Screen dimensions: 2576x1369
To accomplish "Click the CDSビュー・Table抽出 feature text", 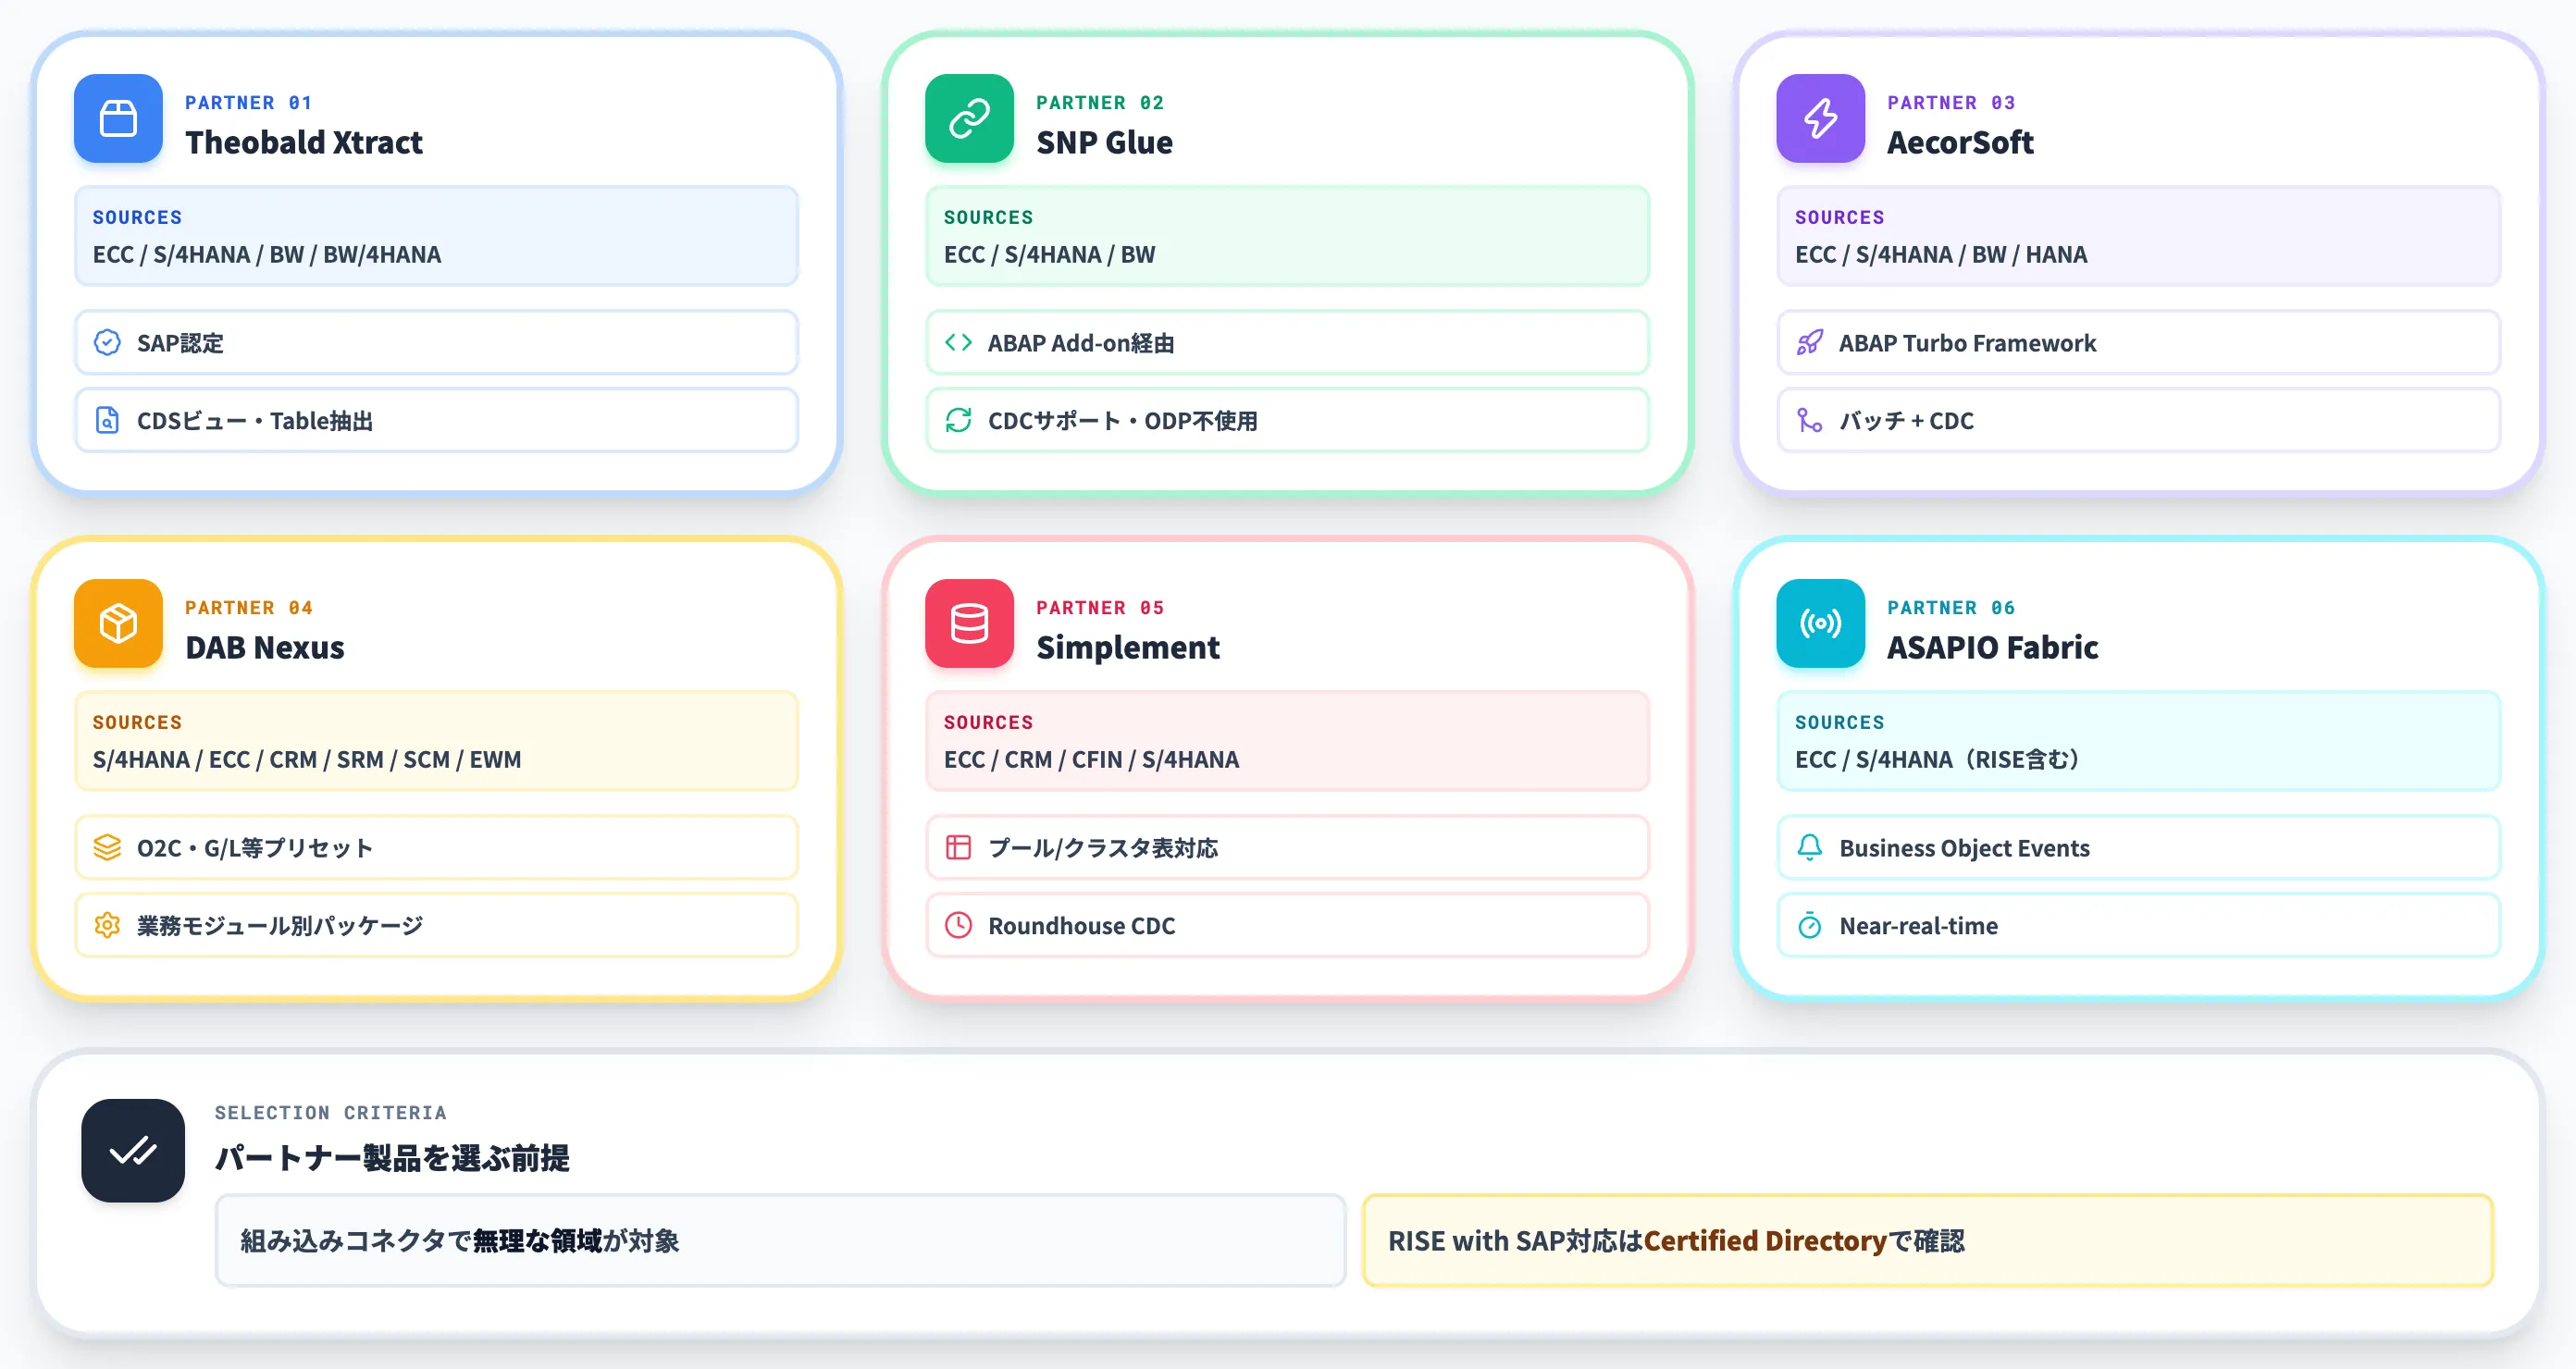I will (255, 420).
